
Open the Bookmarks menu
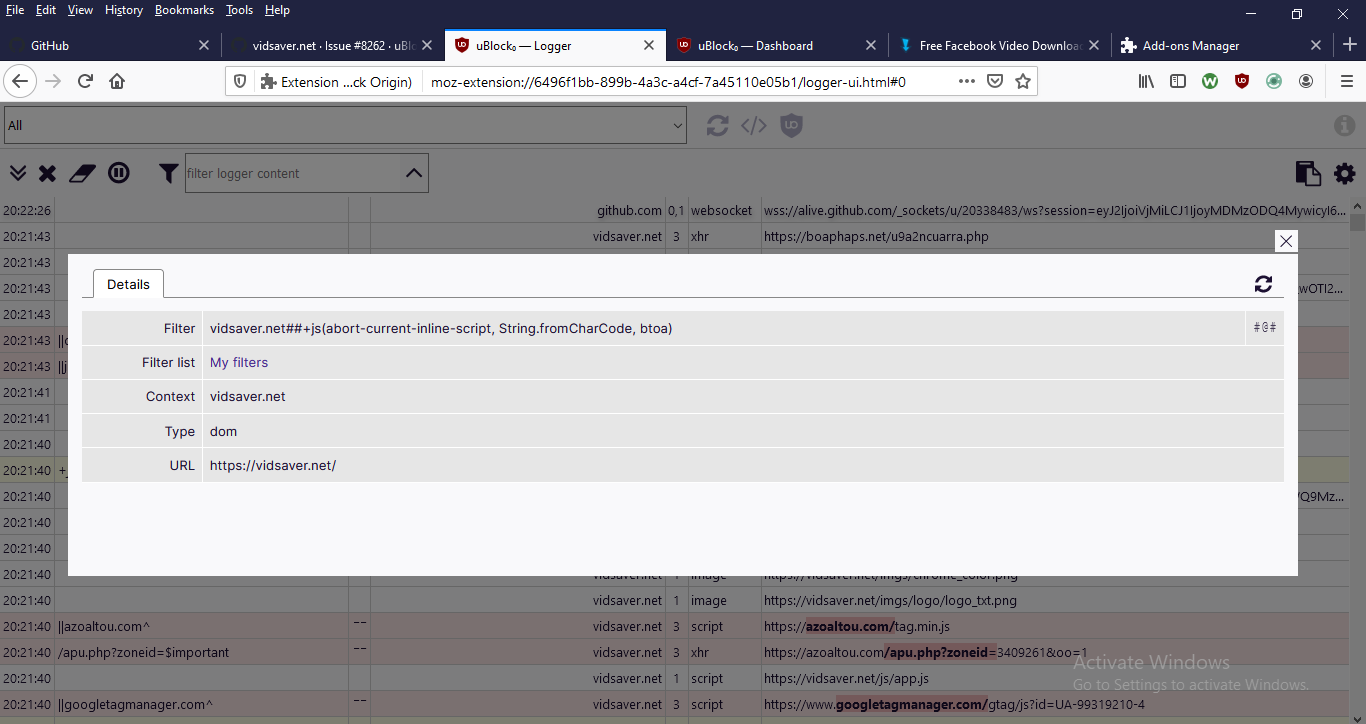tap(184, 10)
